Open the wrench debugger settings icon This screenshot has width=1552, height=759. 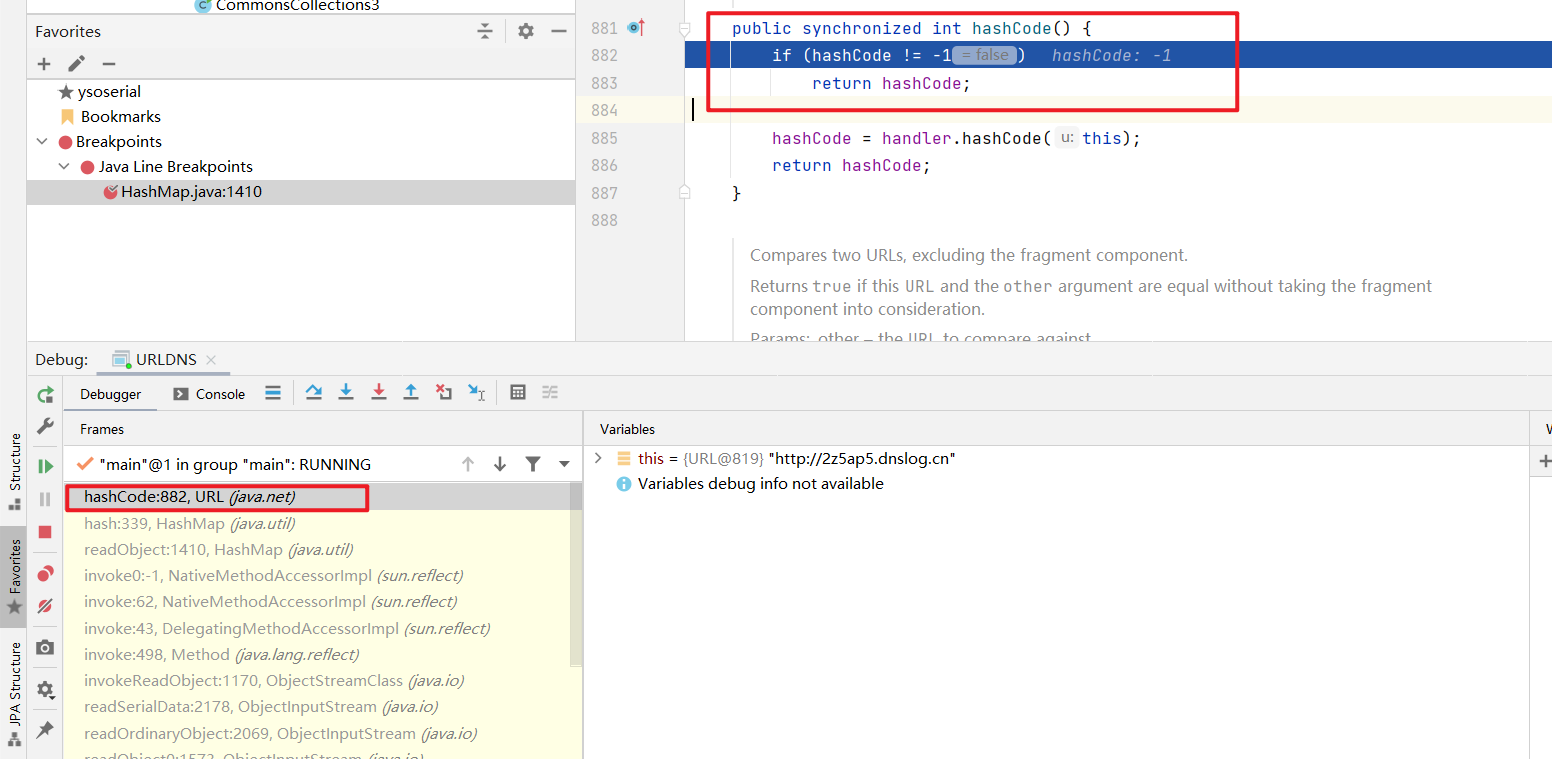coord(45,427)
